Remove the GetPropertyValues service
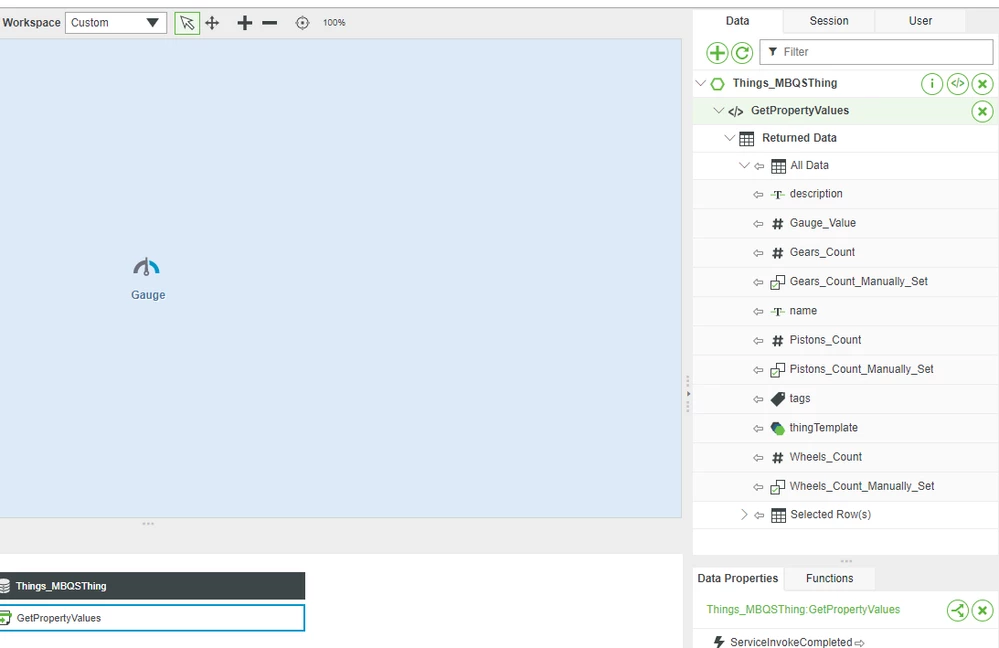The height and width of the screenshot is (648, 999). tap(982, 112)
